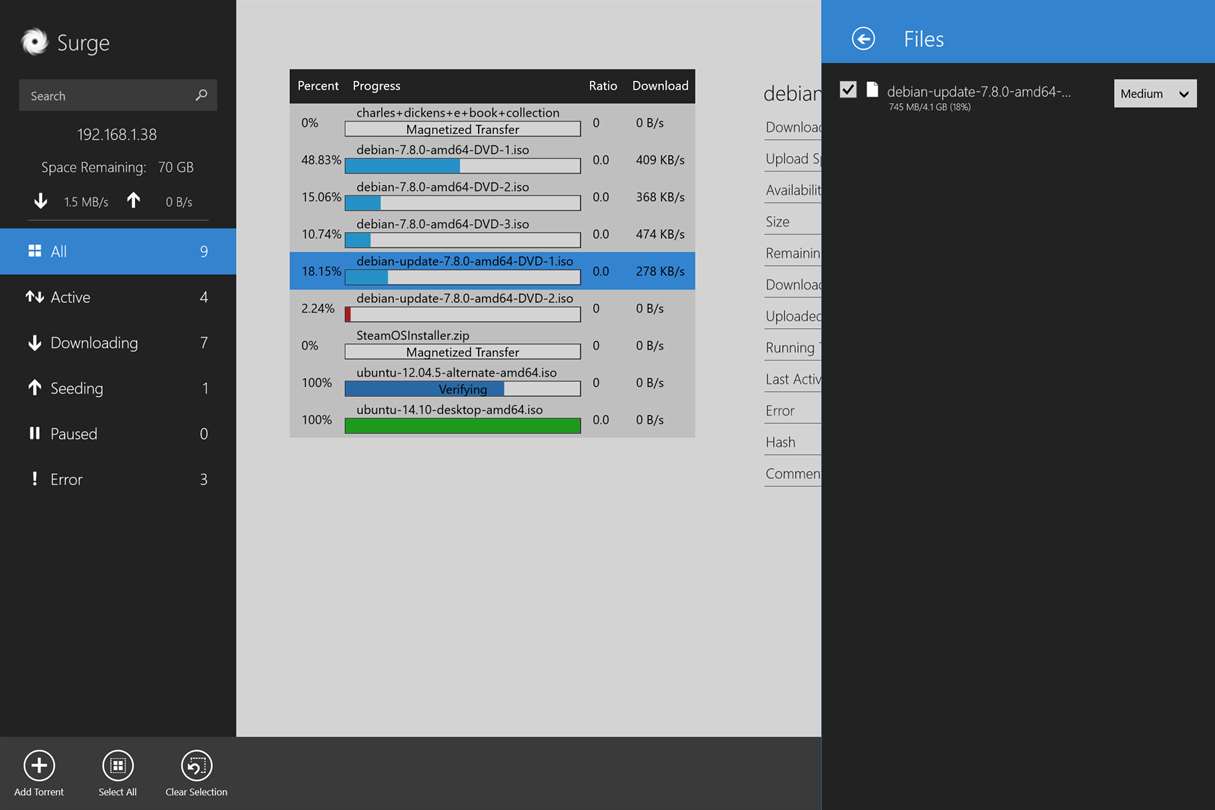Sort by Percent column header
The height and width of the screenshot is (810, 1215).
point(318,86)
